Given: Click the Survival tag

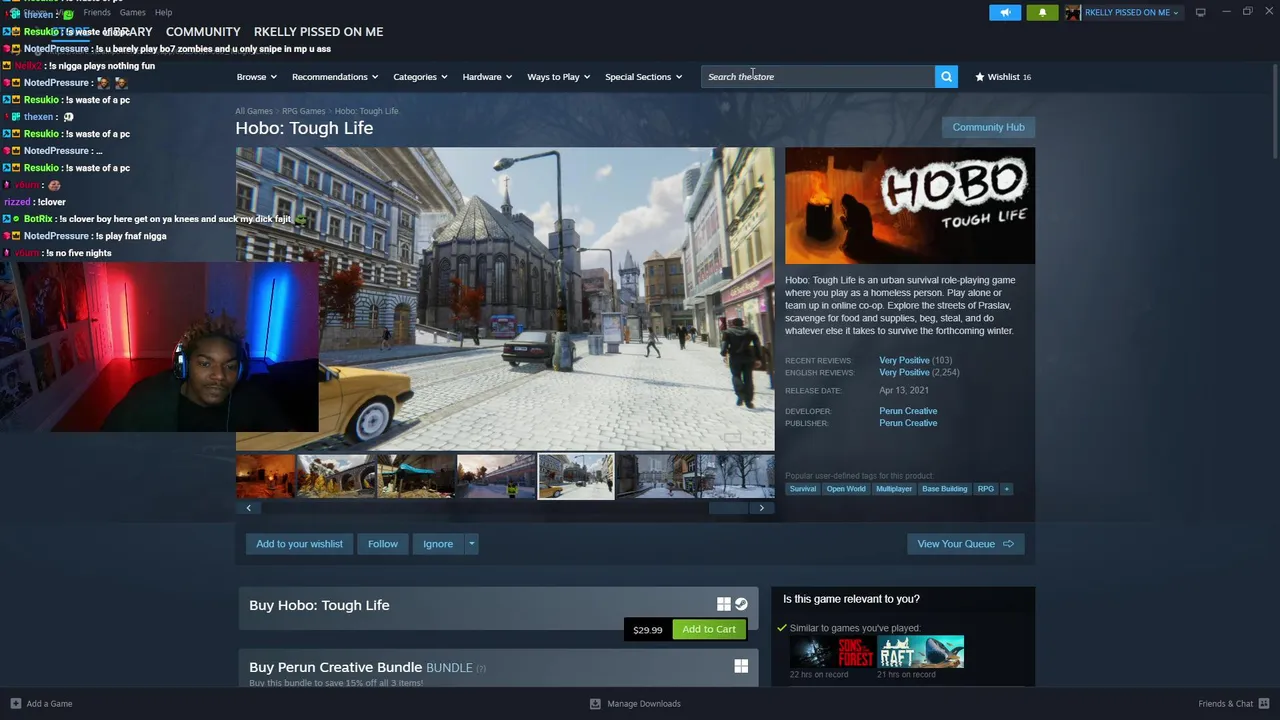Looking at the screenshot, I should click(x=803, y=489).
